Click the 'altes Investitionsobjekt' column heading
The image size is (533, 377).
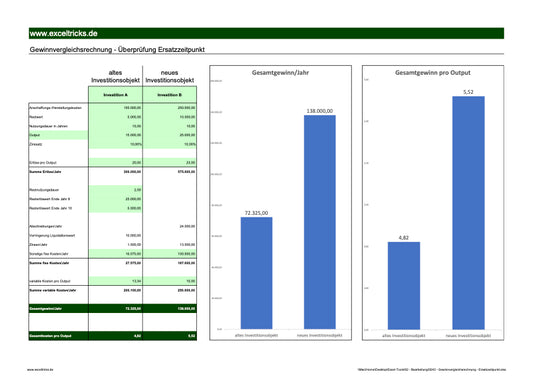coord(115,76)
